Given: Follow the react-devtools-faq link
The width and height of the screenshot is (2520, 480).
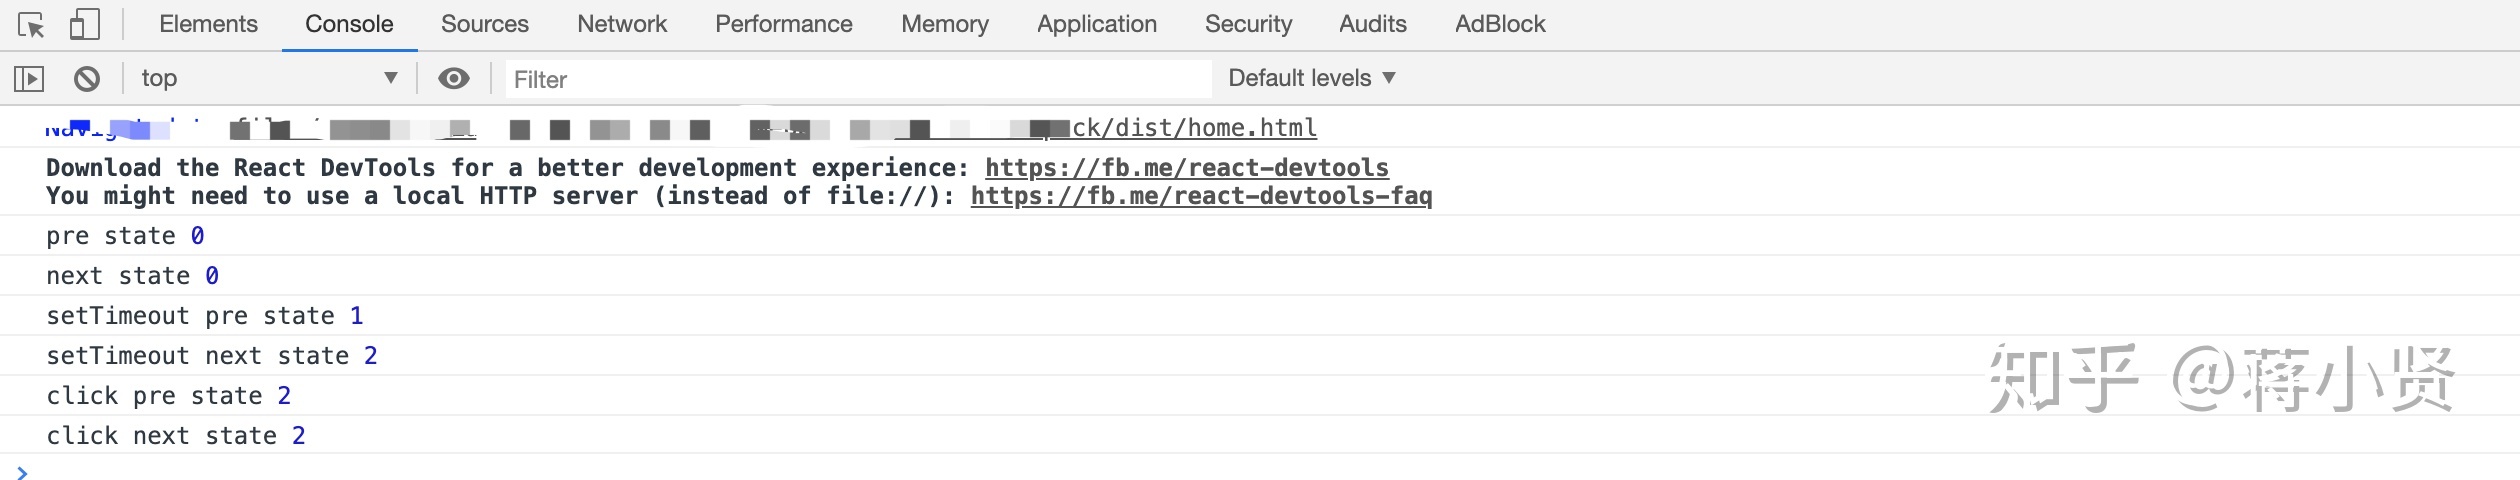Looking at the screenshot, I should point(1201,196).
